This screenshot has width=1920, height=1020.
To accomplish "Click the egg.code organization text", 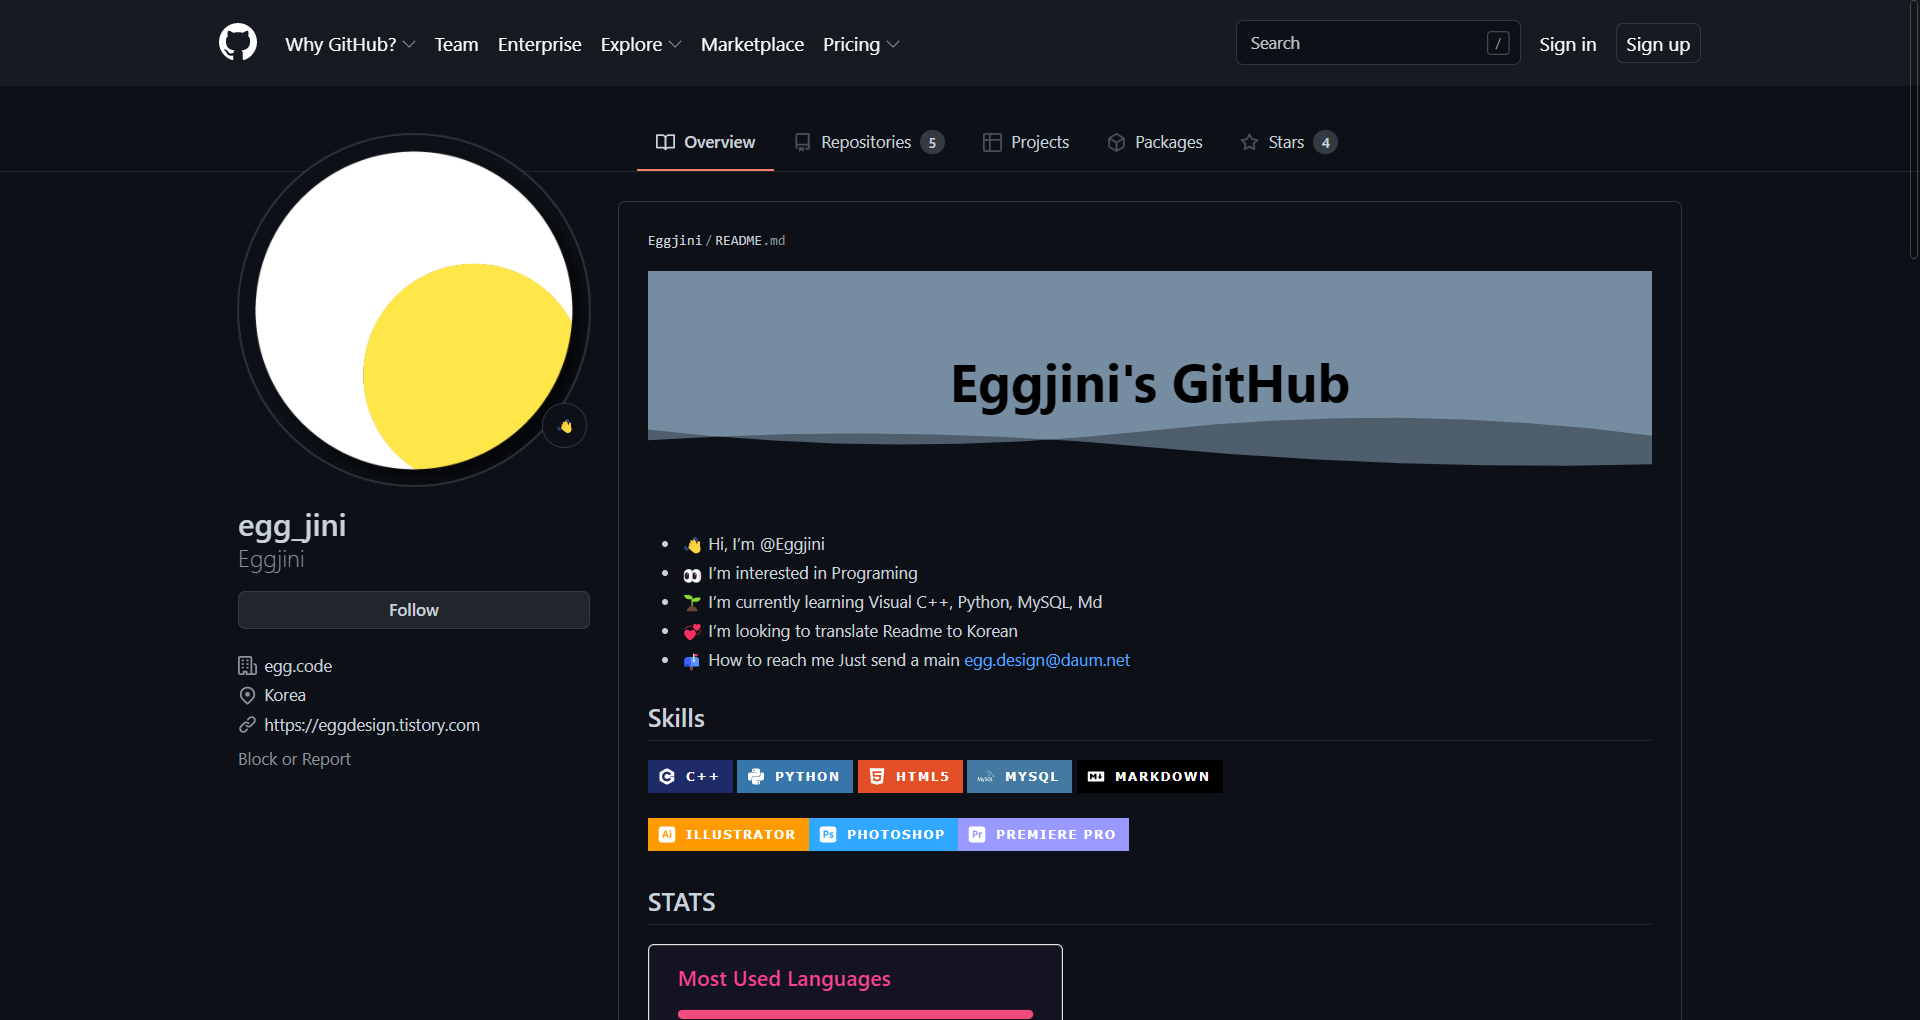I will pyautogui.click(x=298, y=666).
